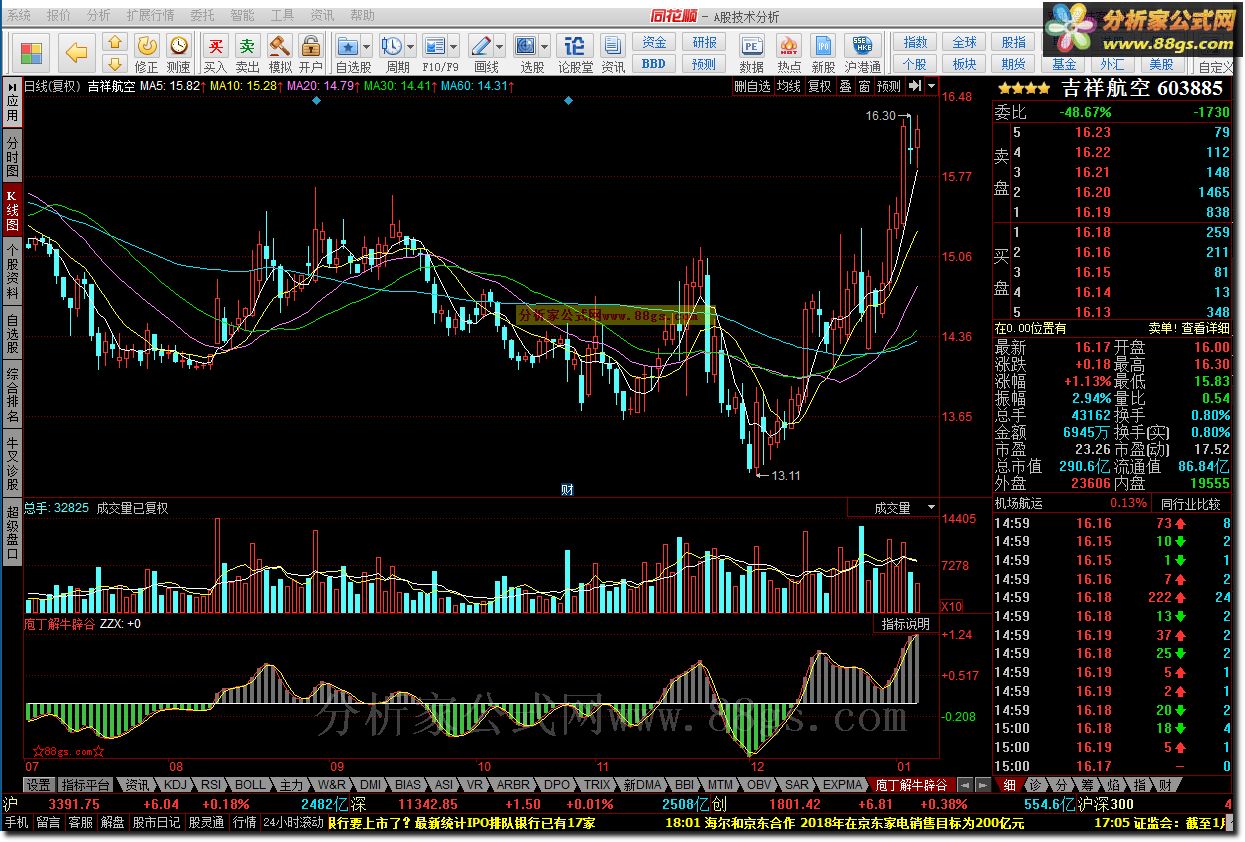Image resolution: width=1245 pixels, height=842 pixels.
Task: Open the 修正 correction tool
Action: pos(146,53)
